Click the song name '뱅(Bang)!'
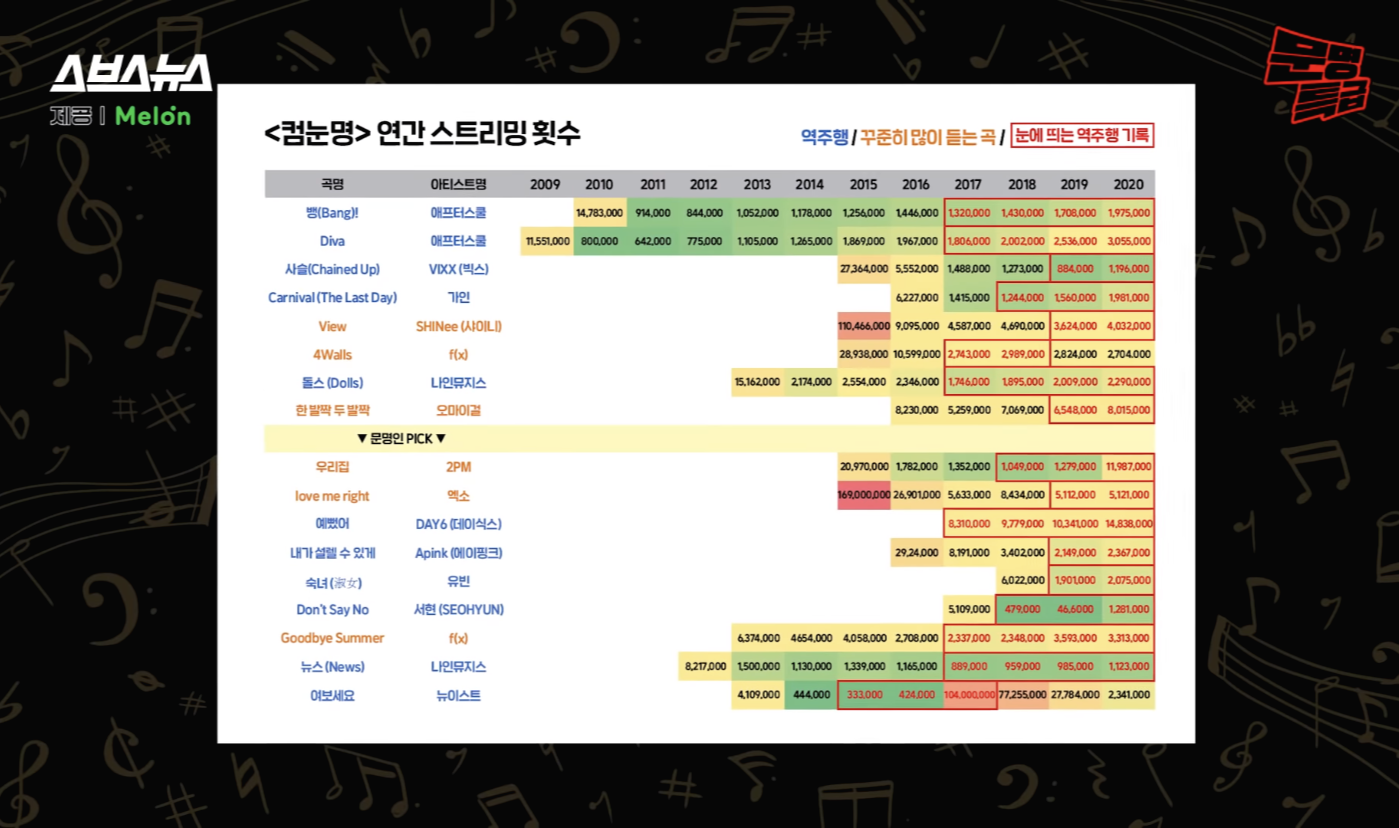The height and width of the screenshot is (828, 1399). [x=333, y=213]
